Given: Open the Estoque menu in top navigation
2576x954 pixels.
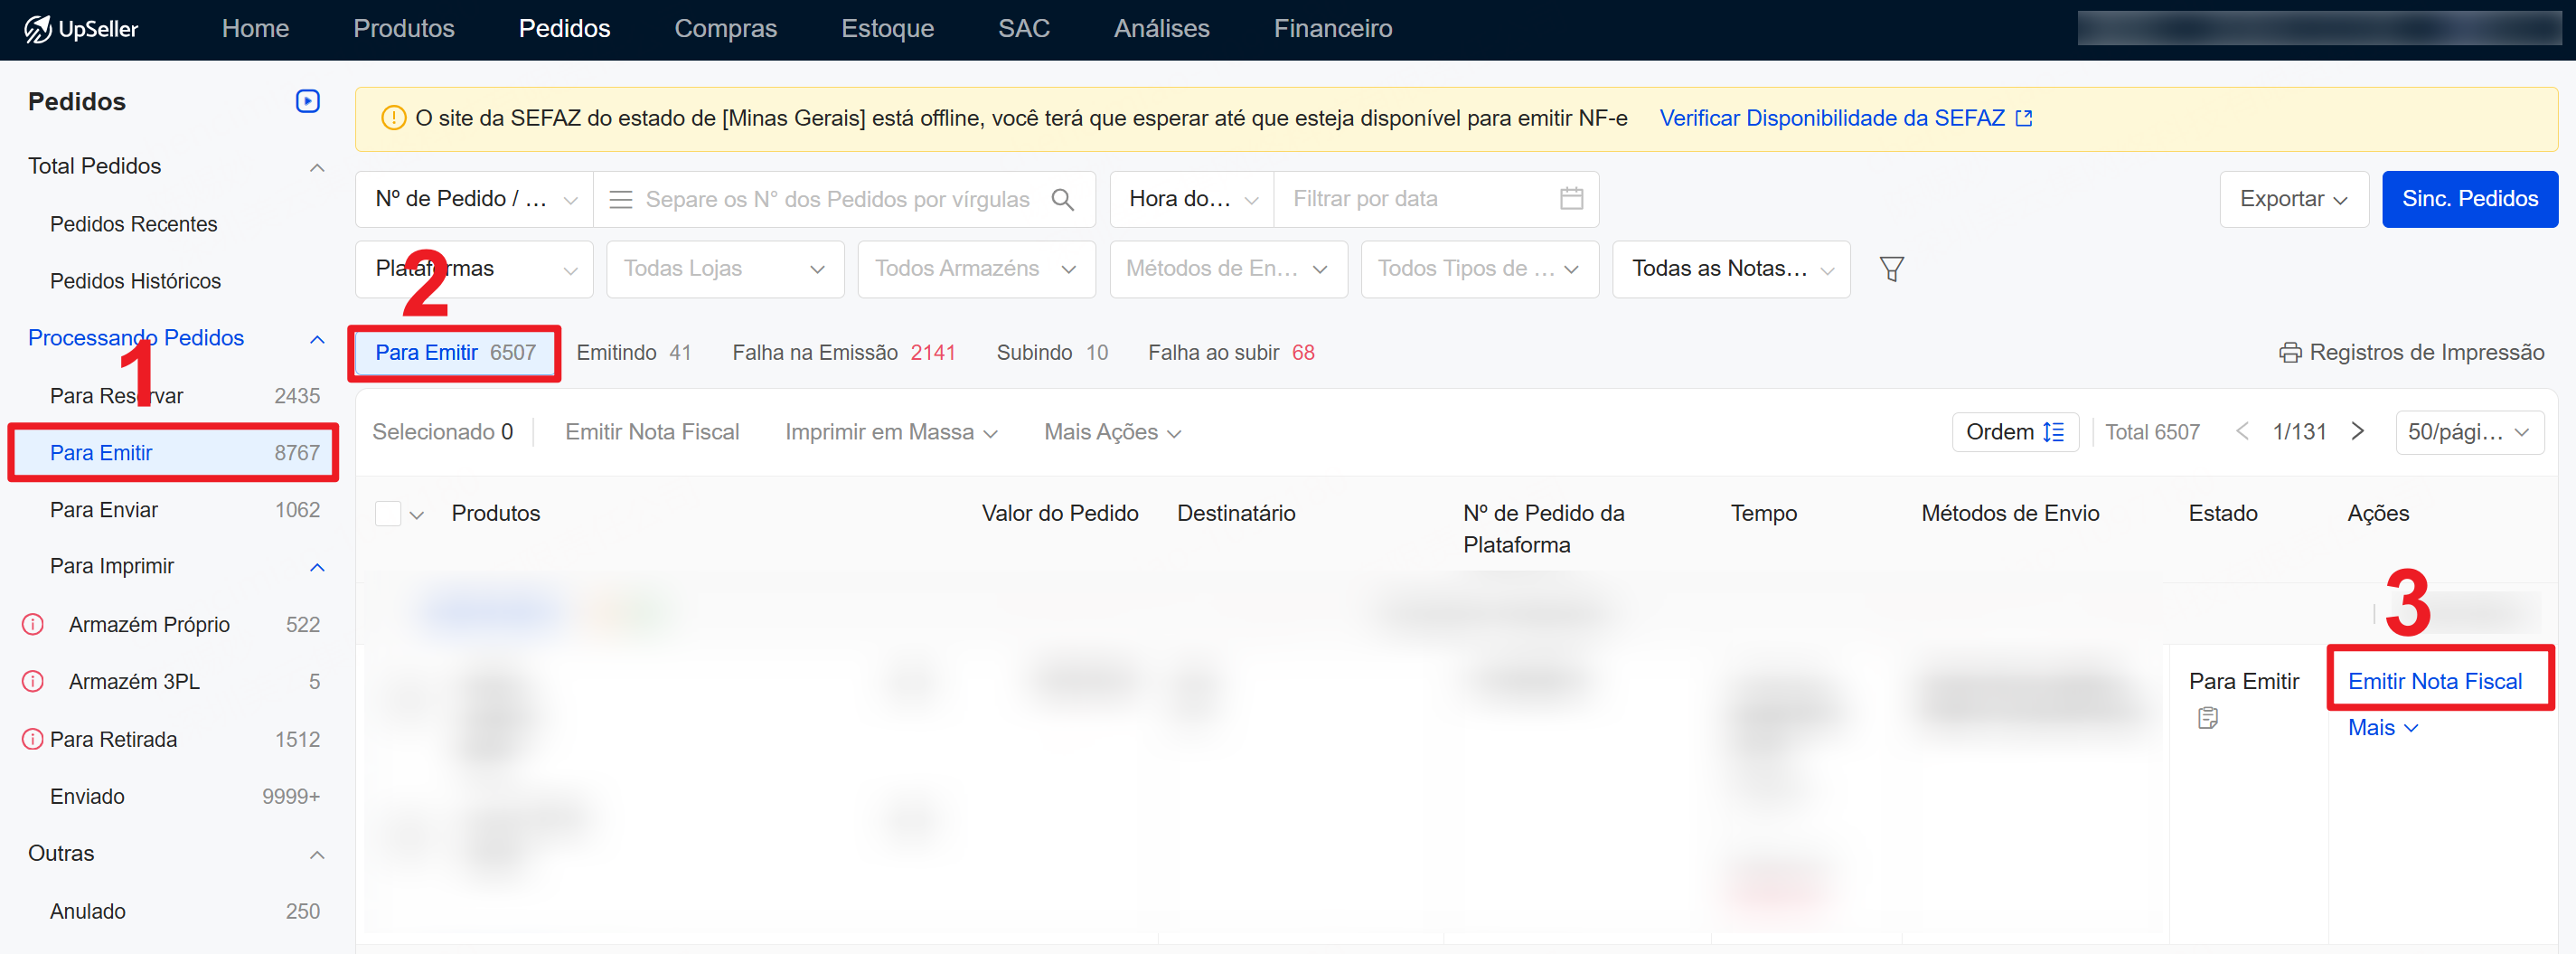Looking at the screenshot, I should pos(886,29).
